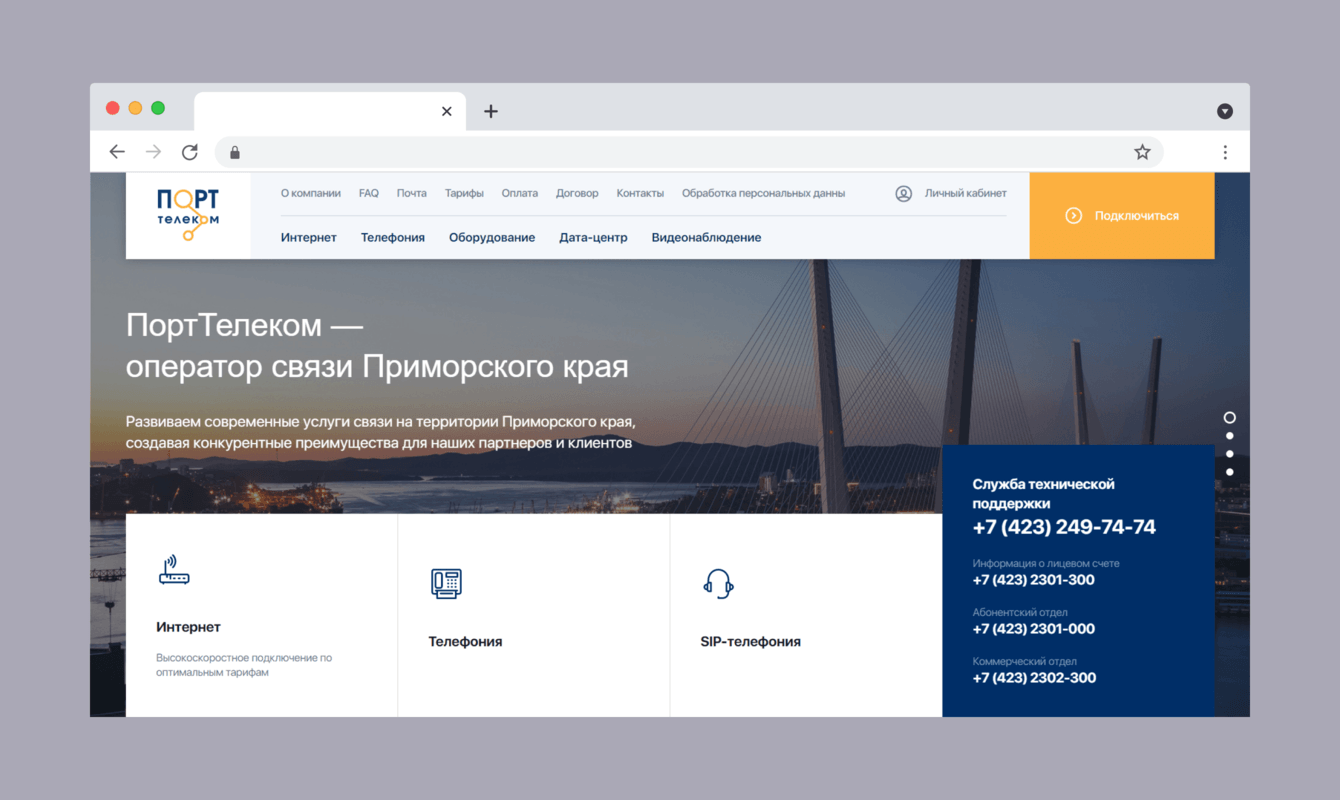Click the circled arrow on Подключиться button
Image resolution: width=1340 pixels, height=800 pixels.
pyautogui.click(x=1074, y=215)
